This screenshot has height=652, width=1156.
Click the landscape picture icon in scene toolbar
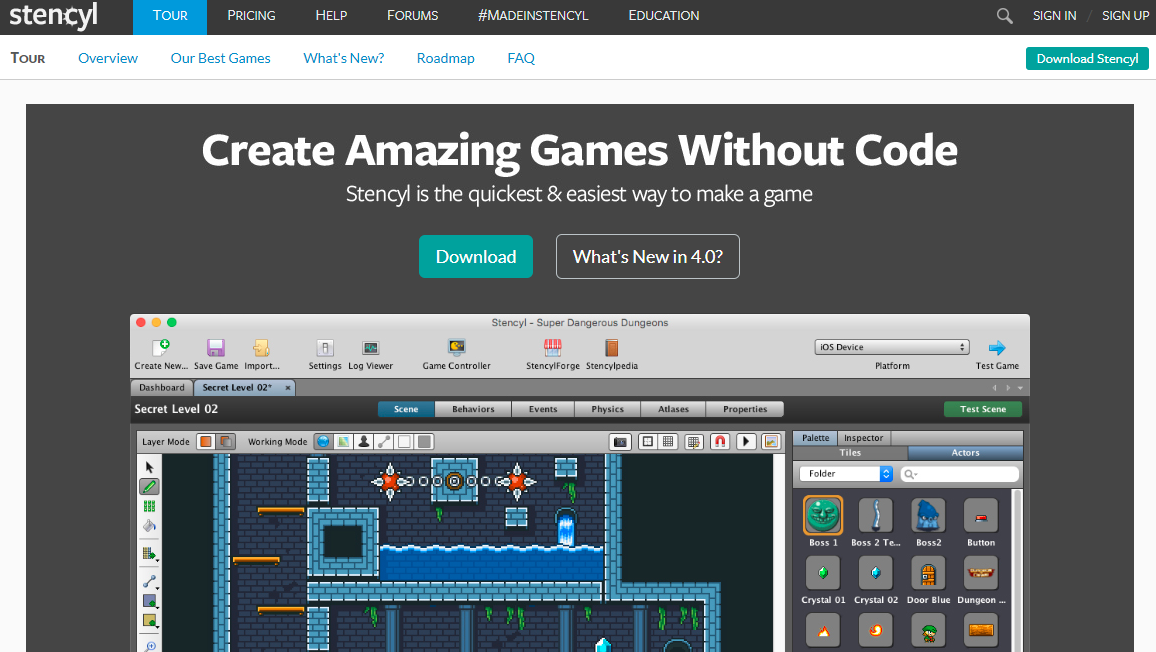(x=771, y=442)
